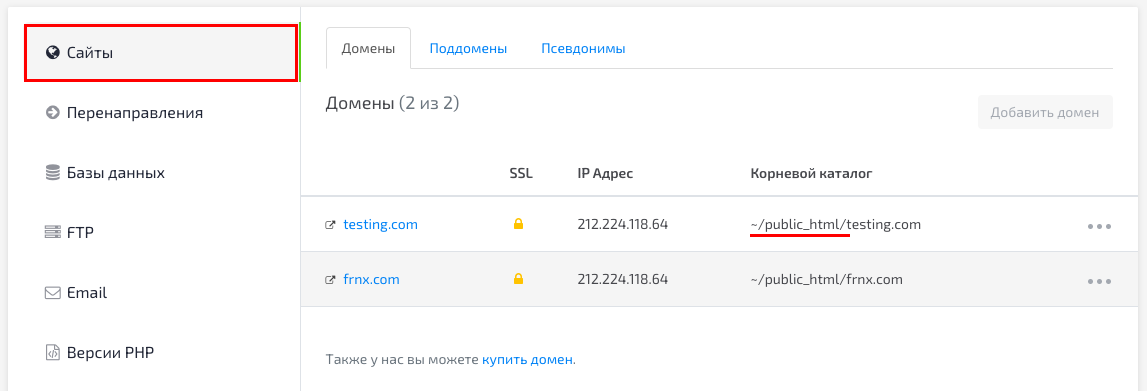Follow the купить домен link
The width and height of the screenshot is (1147, 391).
click(x=527, y=360)
